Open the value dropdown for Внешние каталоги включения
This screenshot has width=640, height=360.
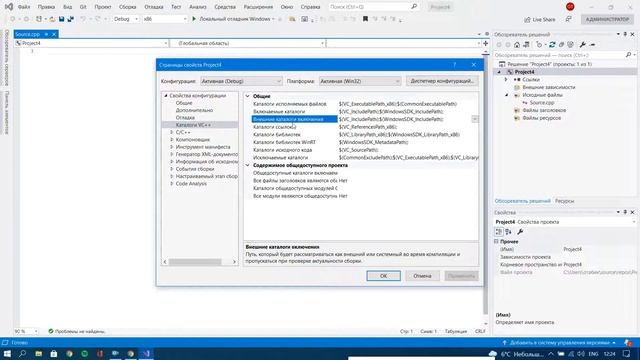click(475, 119)
